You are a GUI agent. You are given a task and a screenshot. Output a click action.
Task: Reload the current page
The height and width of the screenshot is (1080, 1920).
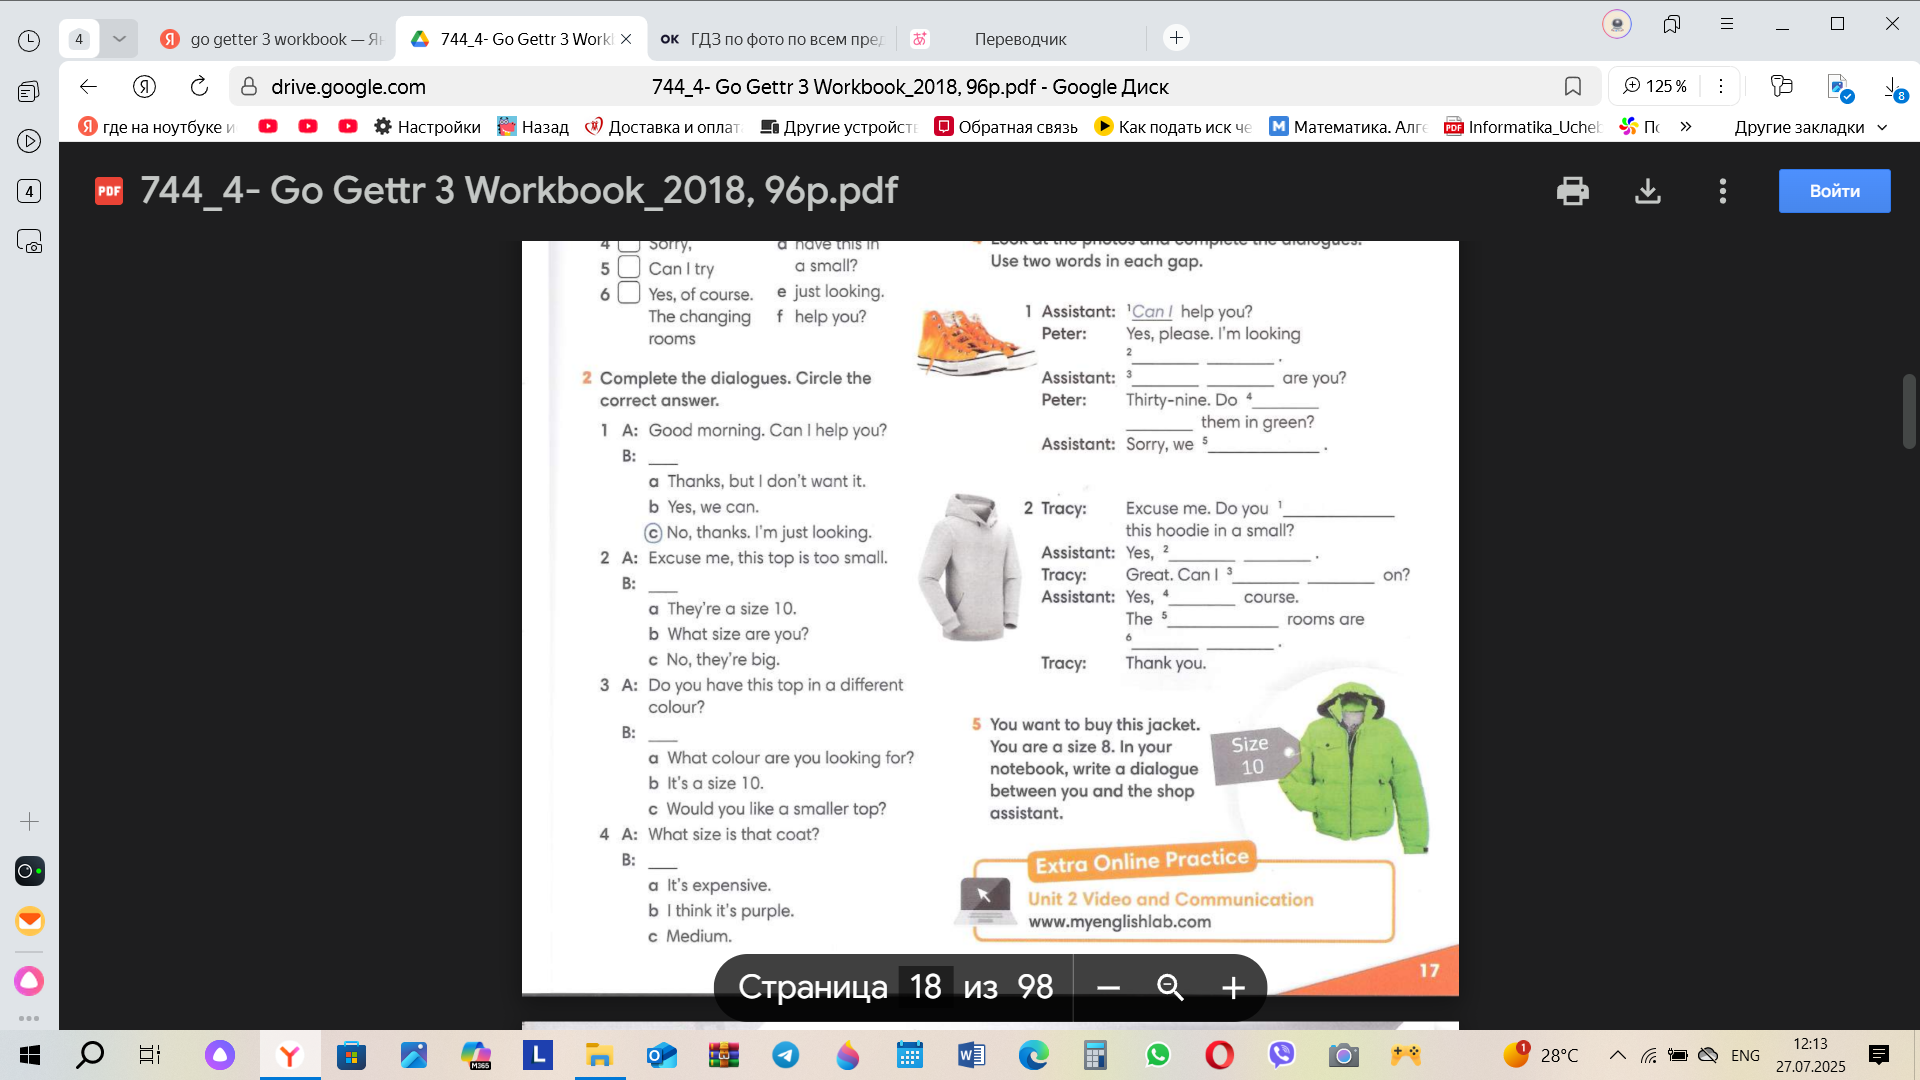tap(199, 87)
